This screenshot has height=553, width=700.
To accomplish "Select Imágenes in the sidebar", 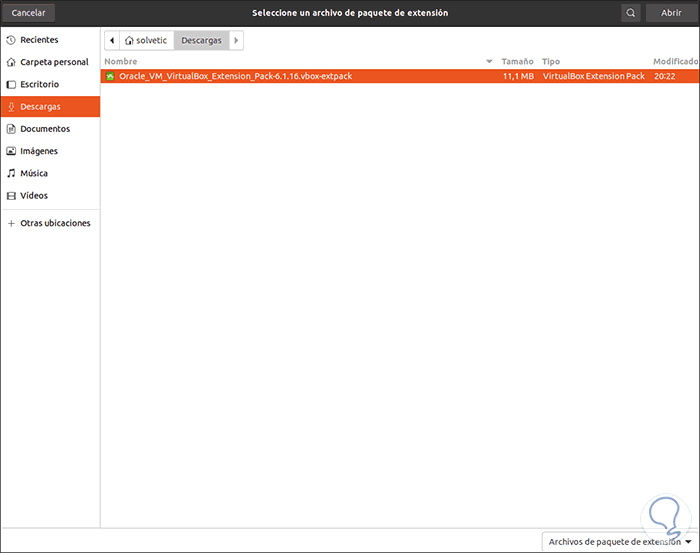I will coord(50,151).
